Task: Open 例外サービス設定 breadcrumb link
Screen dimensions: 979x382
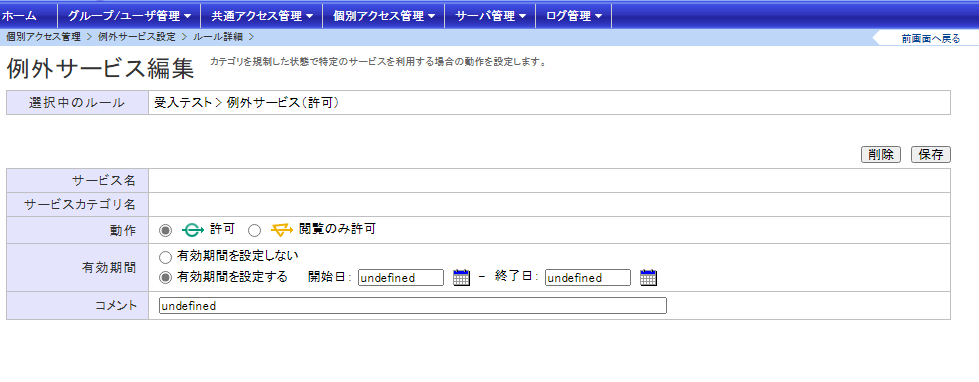Action: [137, 37]
